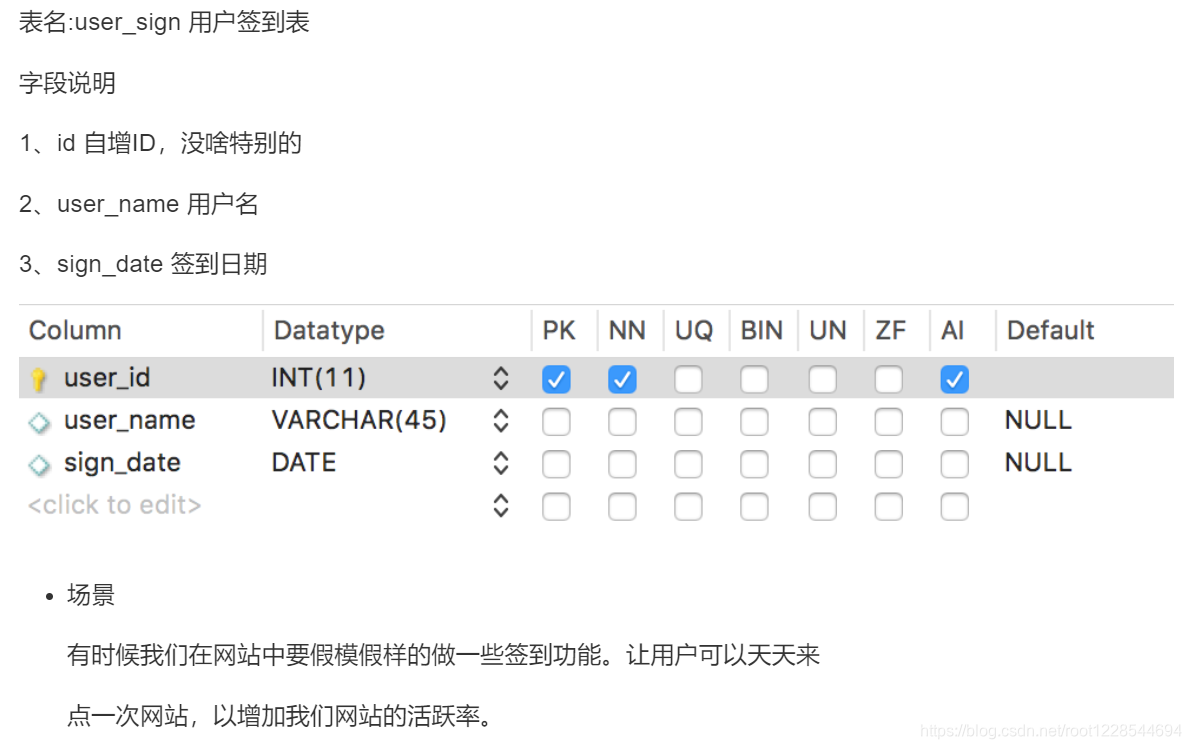1191x749 pixels.
Task: Check ZF checkbox for sign_date row
Action: click(889, 464)
